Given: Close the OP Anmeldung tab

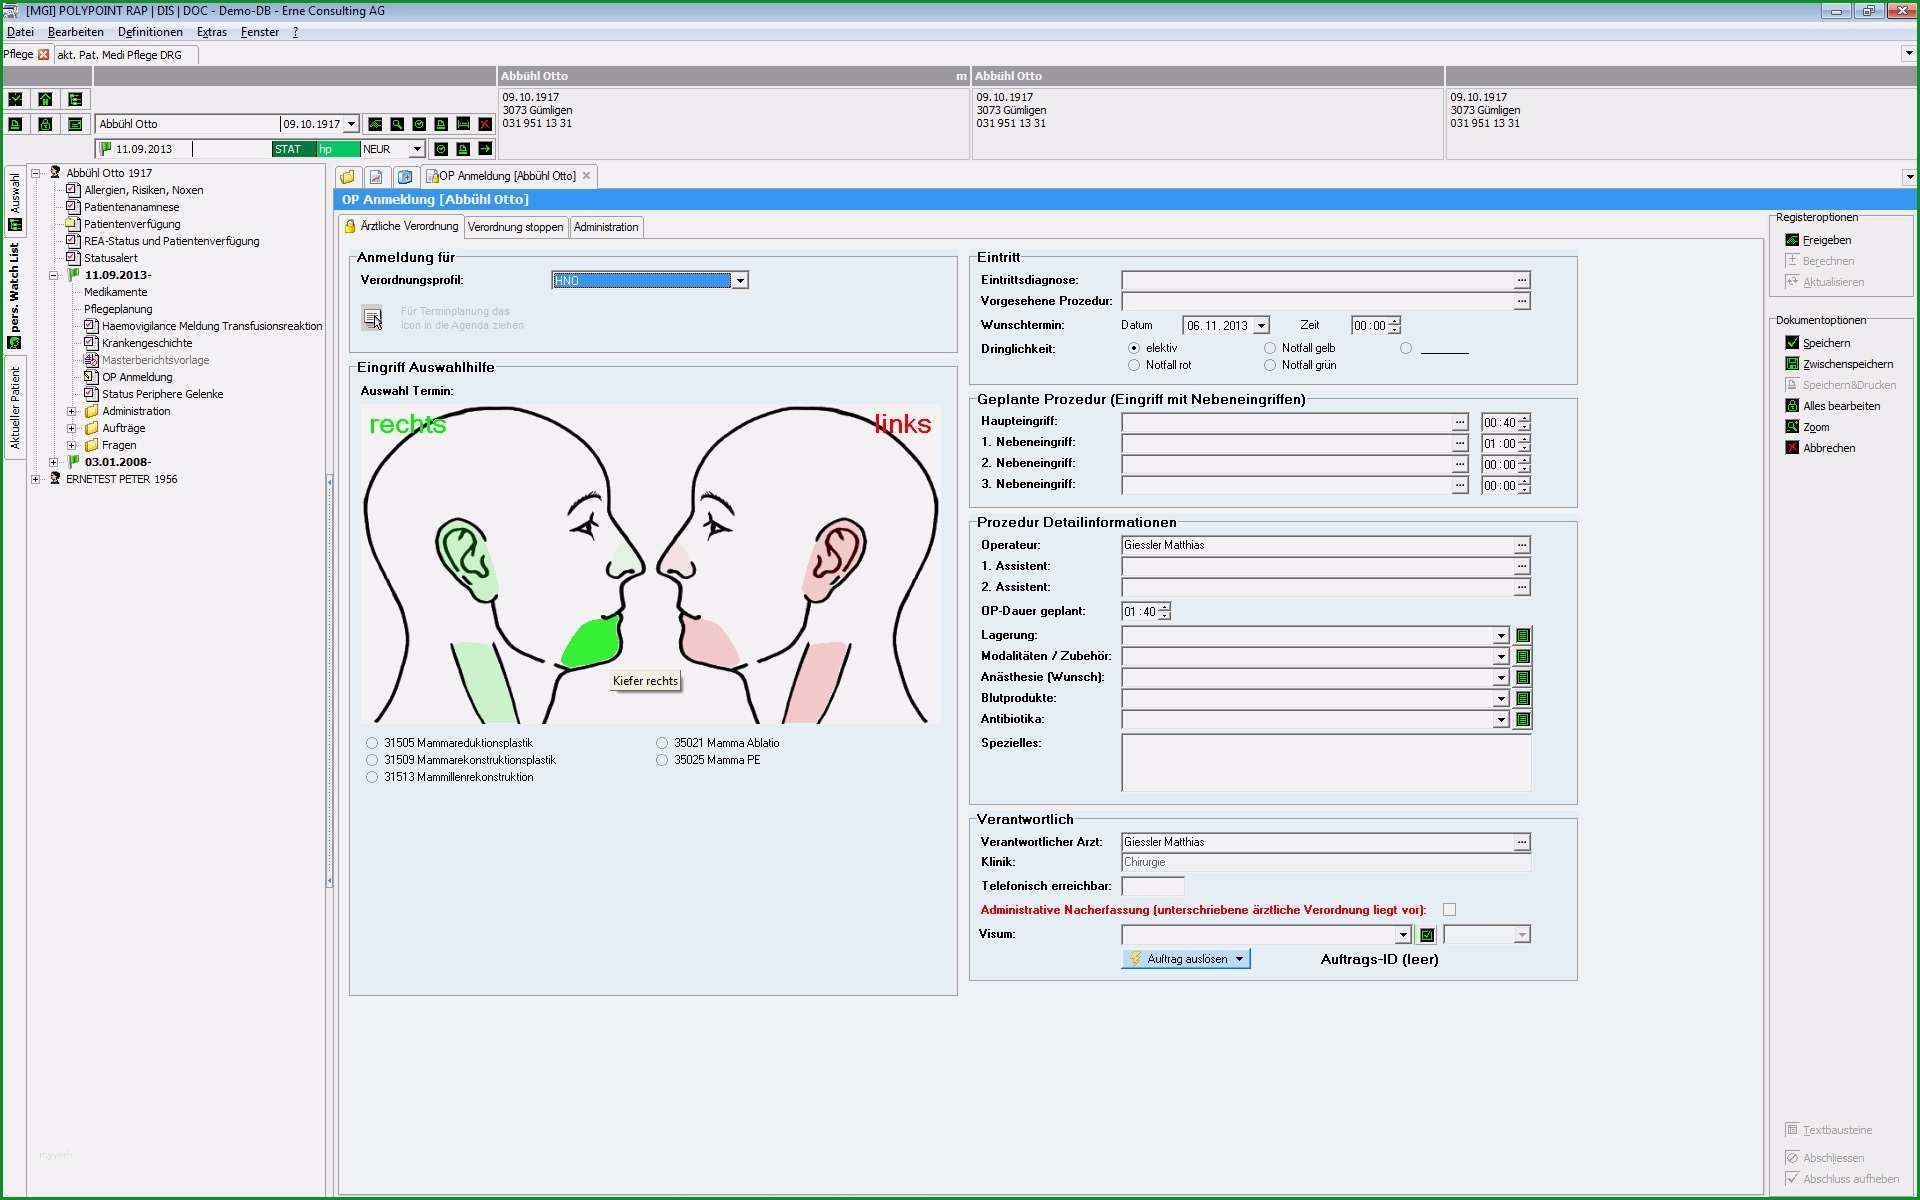Looking at the screenshot, I should tap(587, 176).
